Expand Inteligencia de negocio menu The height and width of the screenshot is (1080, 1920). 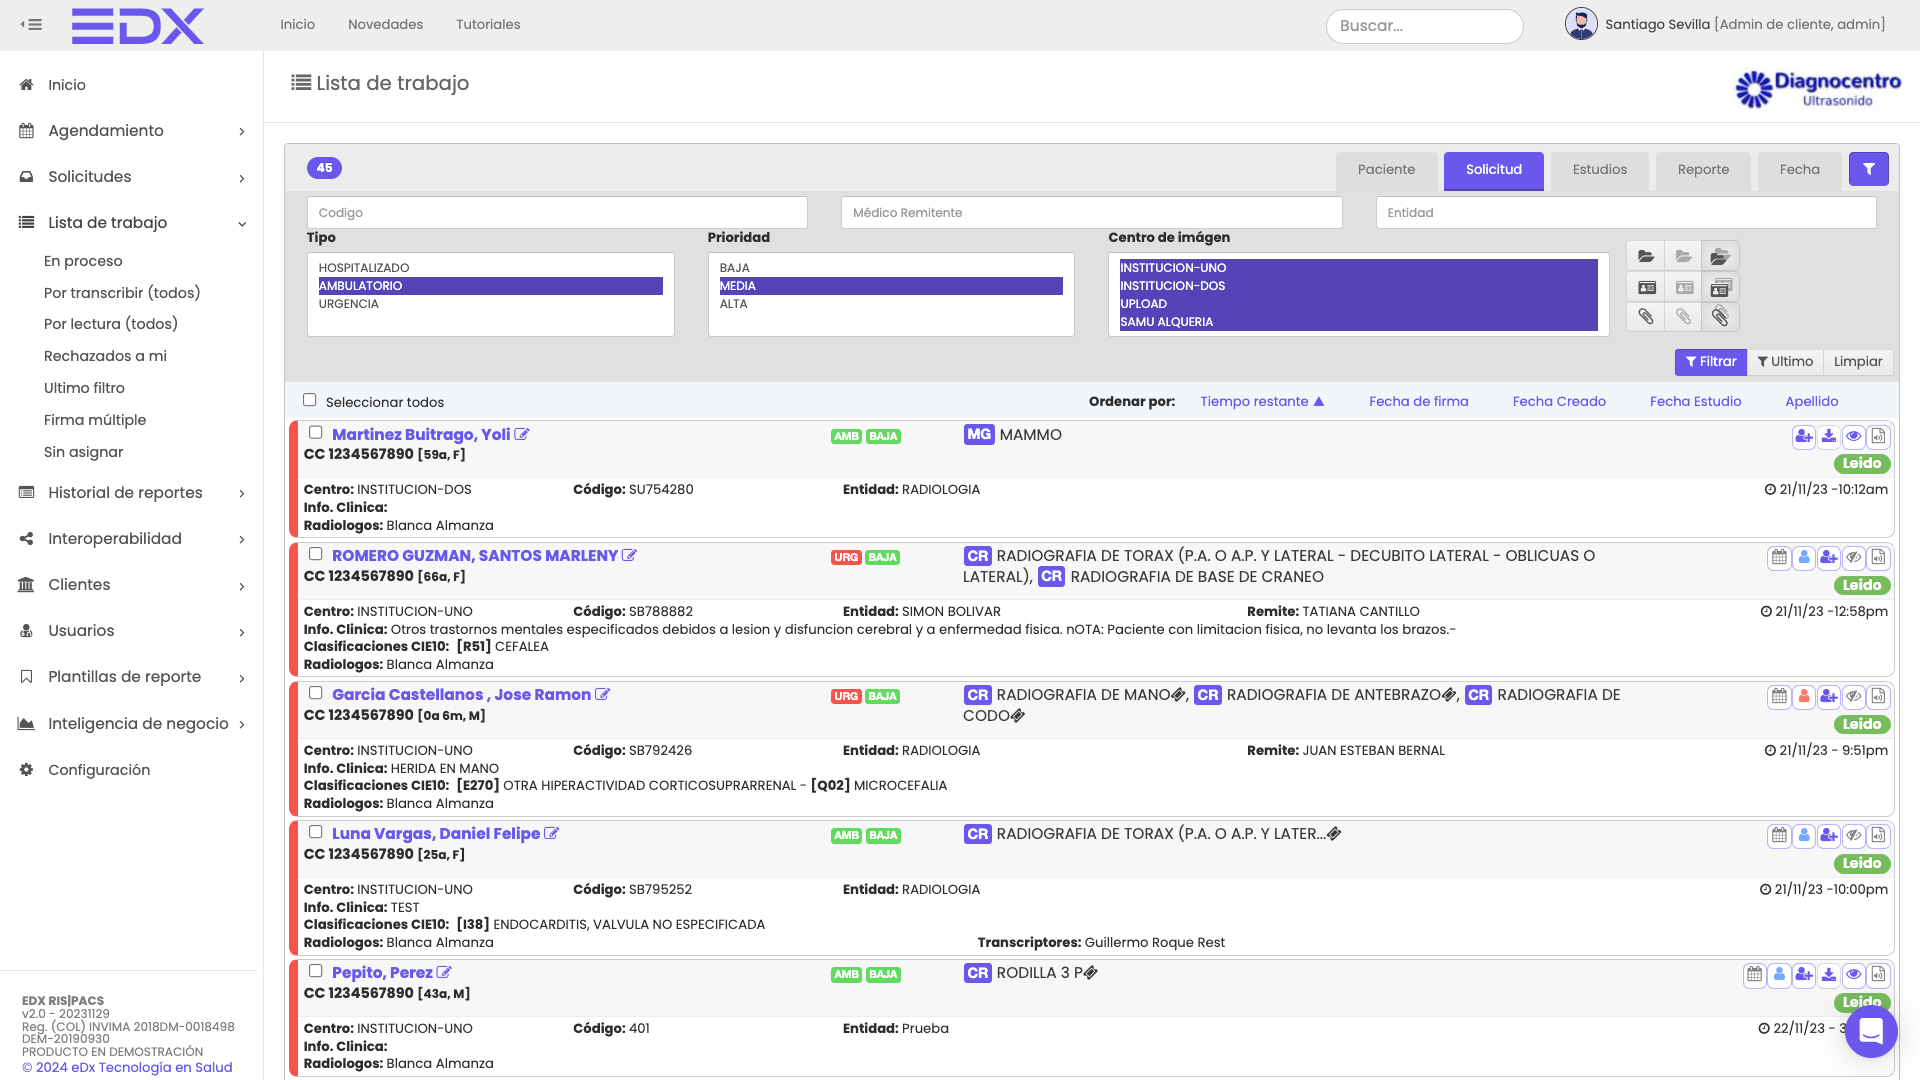coord(132,724)
